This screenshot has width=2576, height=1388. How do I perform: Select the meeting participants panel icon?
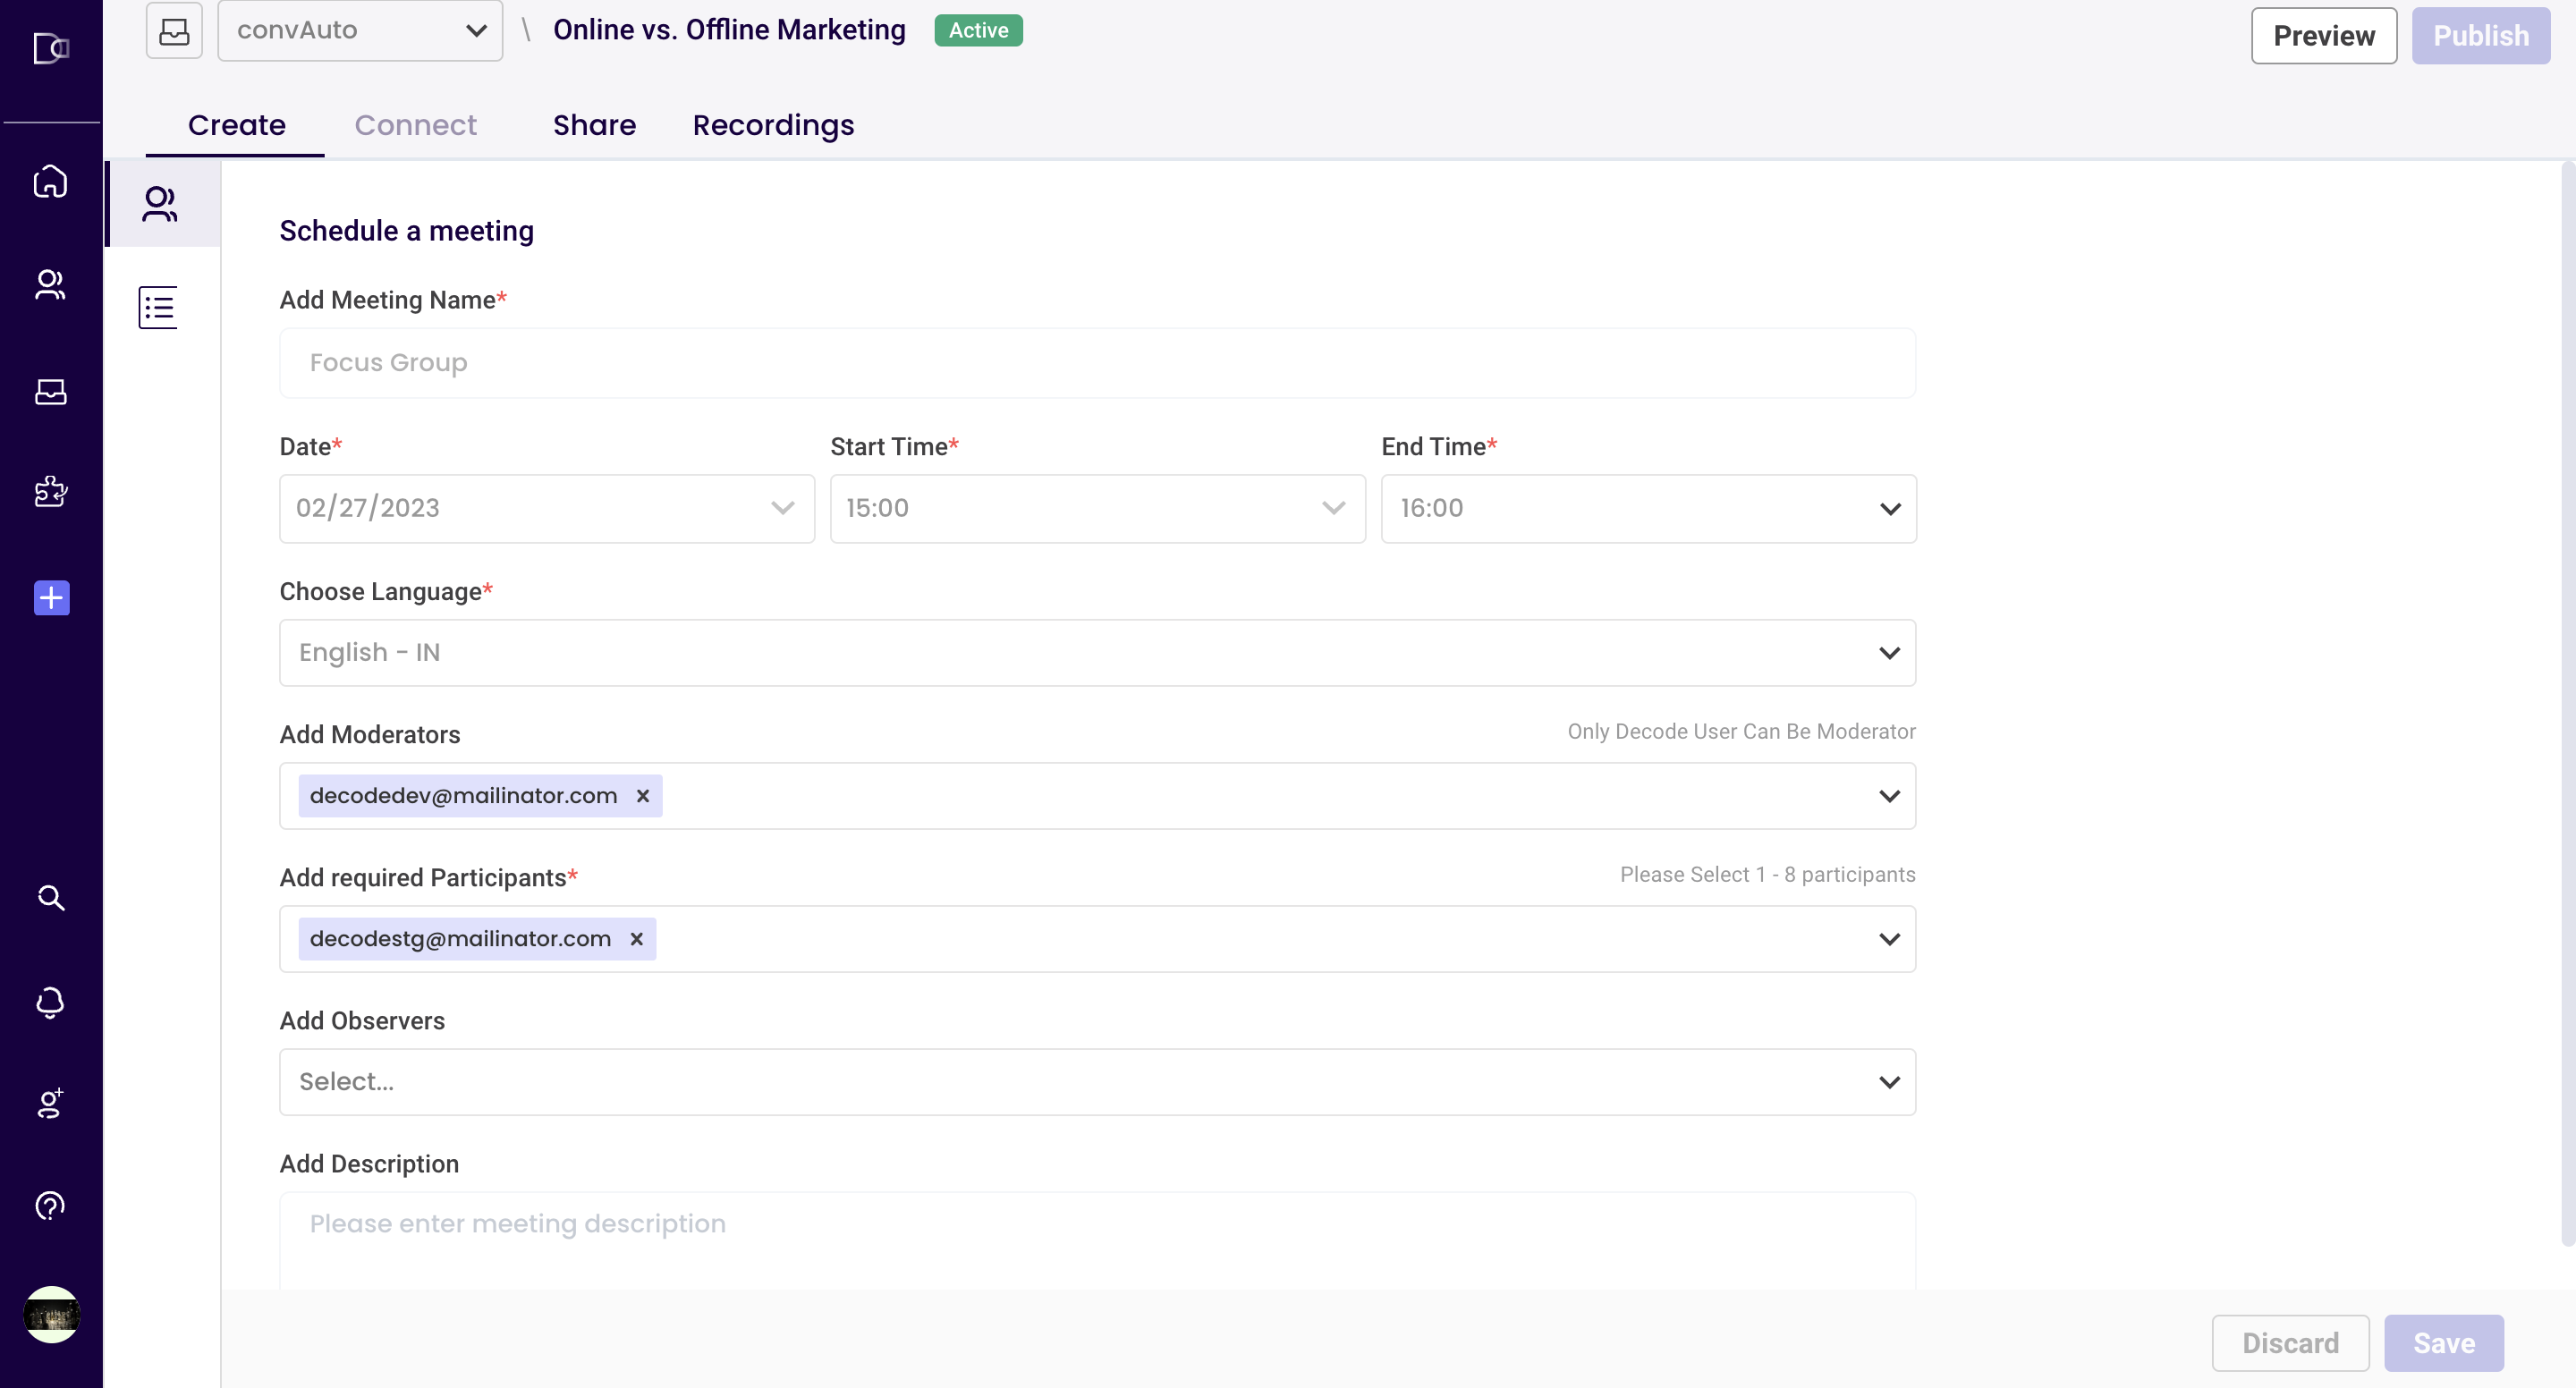[160, 203]
